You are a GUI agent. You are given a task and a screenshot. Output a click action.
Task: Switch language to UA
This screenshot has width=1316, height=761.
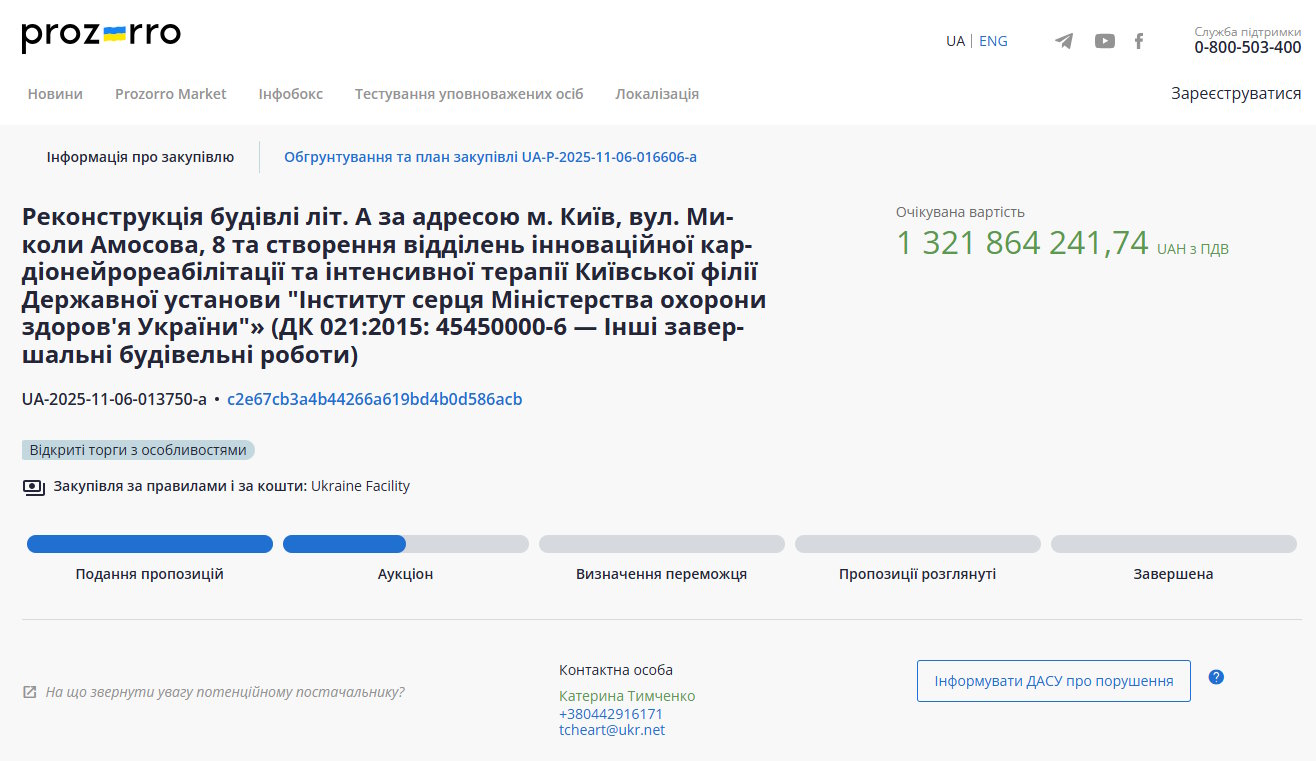tap(955, 41)
